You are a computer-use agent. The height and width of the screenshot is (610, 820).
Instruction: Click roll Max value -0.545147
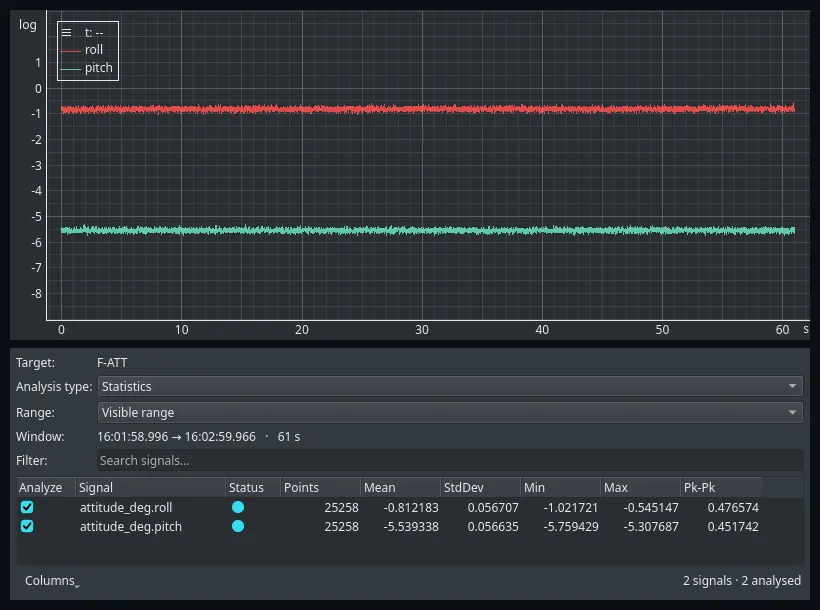point(651,507)
